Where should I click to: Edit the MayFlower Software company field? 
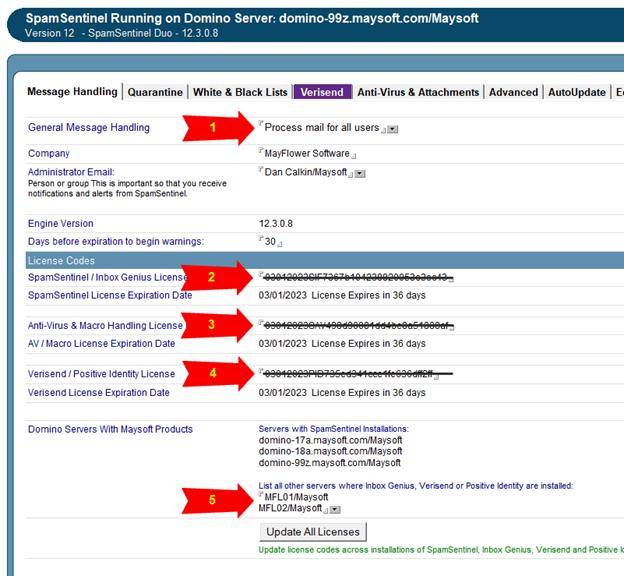(x=307, y=153)
